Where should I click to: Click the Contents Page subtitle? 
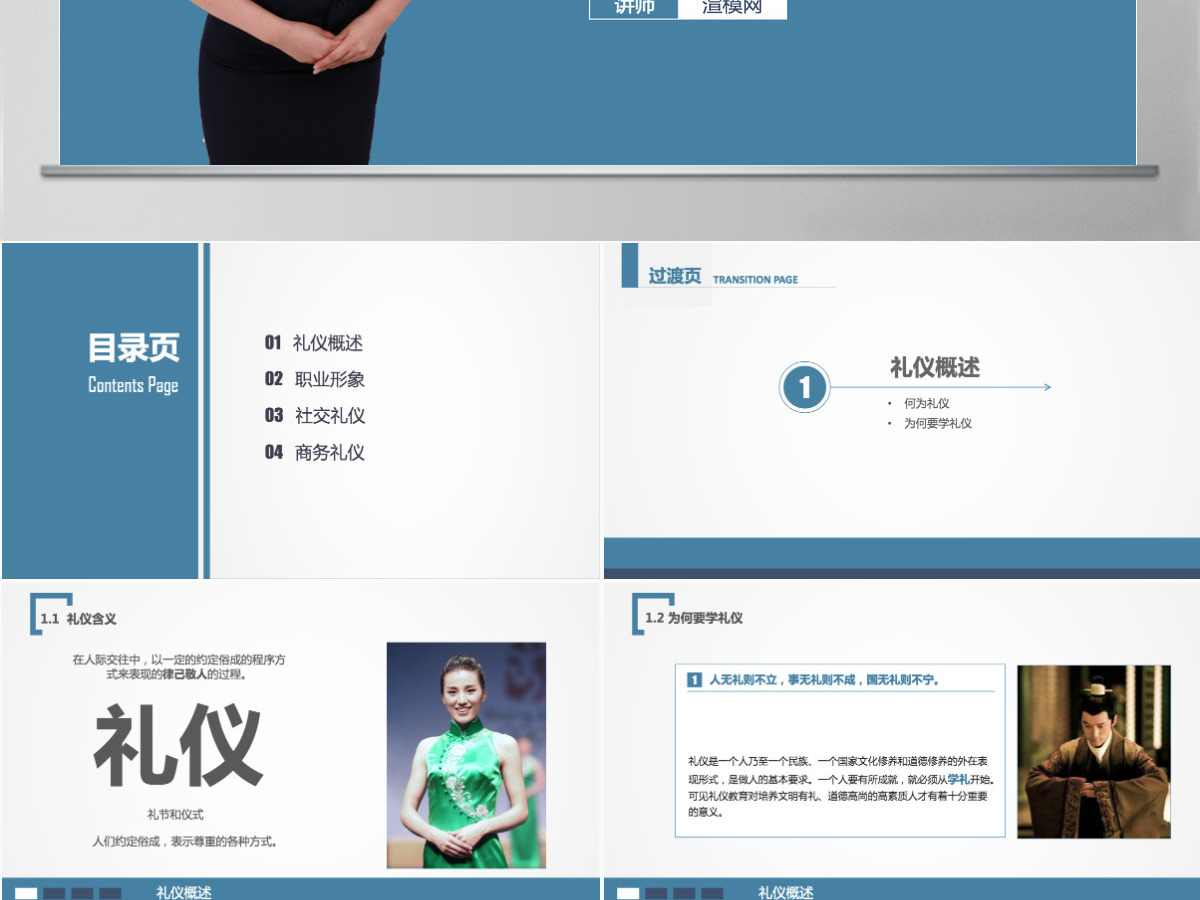point(133,385)
